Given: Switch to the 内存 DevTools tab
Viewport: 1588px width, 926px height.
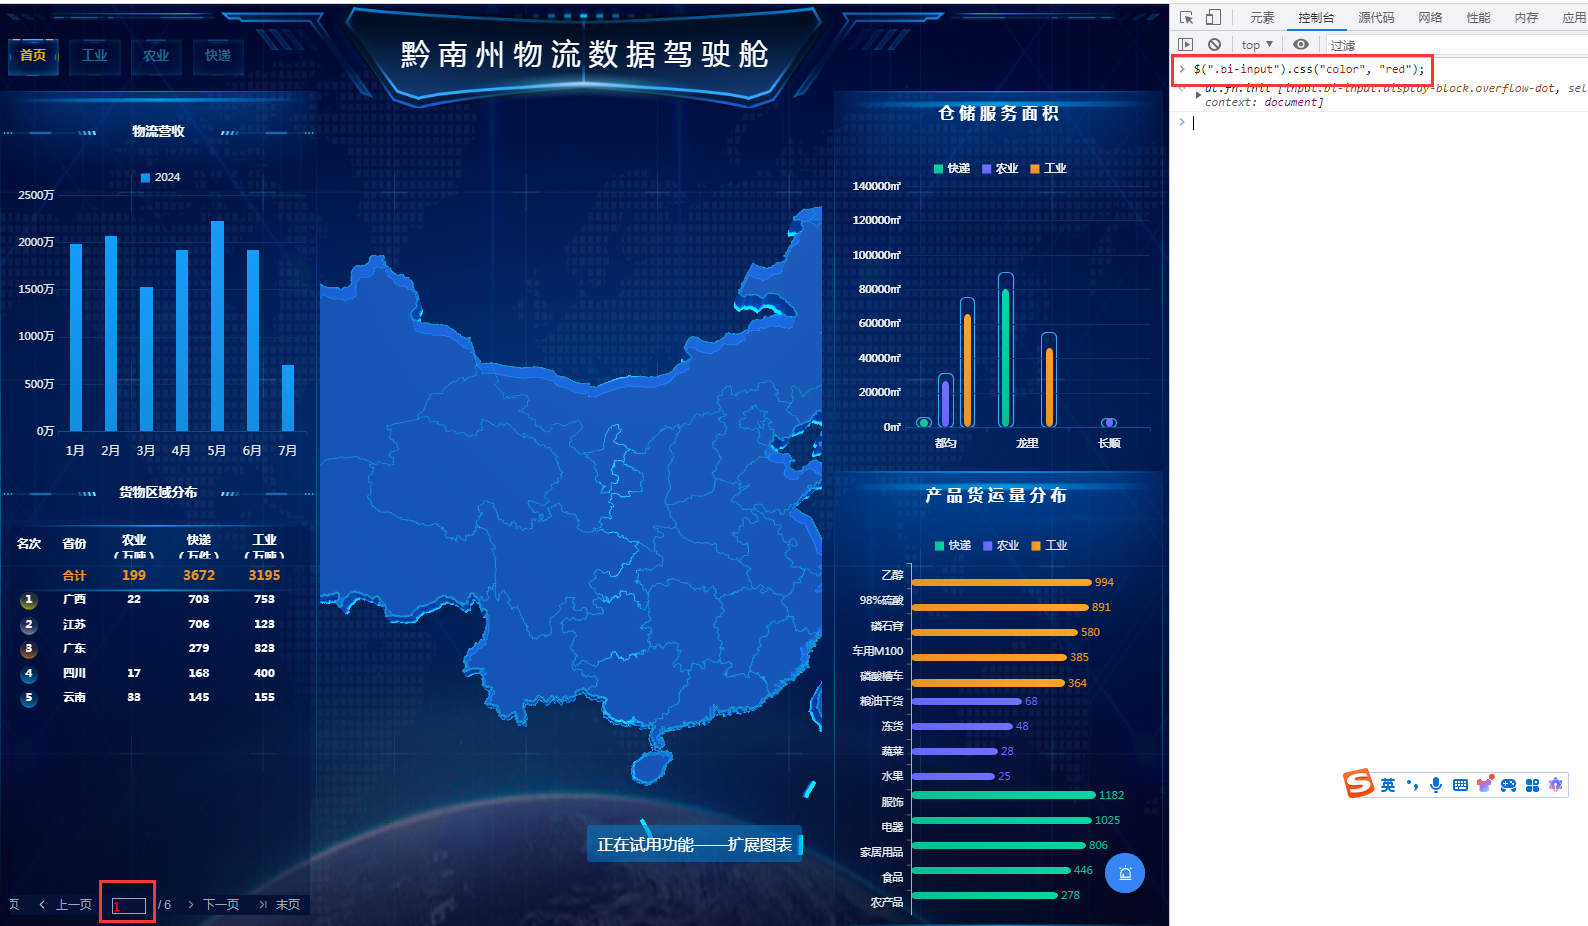Looking at the screenshot, I should click(x=1526, y=17).
